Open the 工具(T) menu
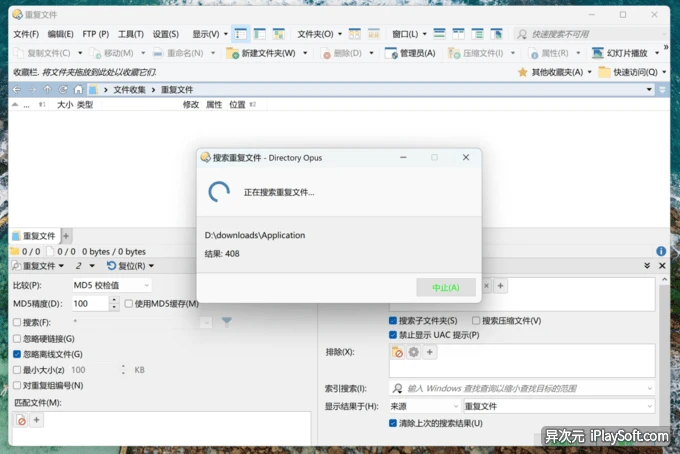This screenshot has height=454, width=680. coord(130,34)
